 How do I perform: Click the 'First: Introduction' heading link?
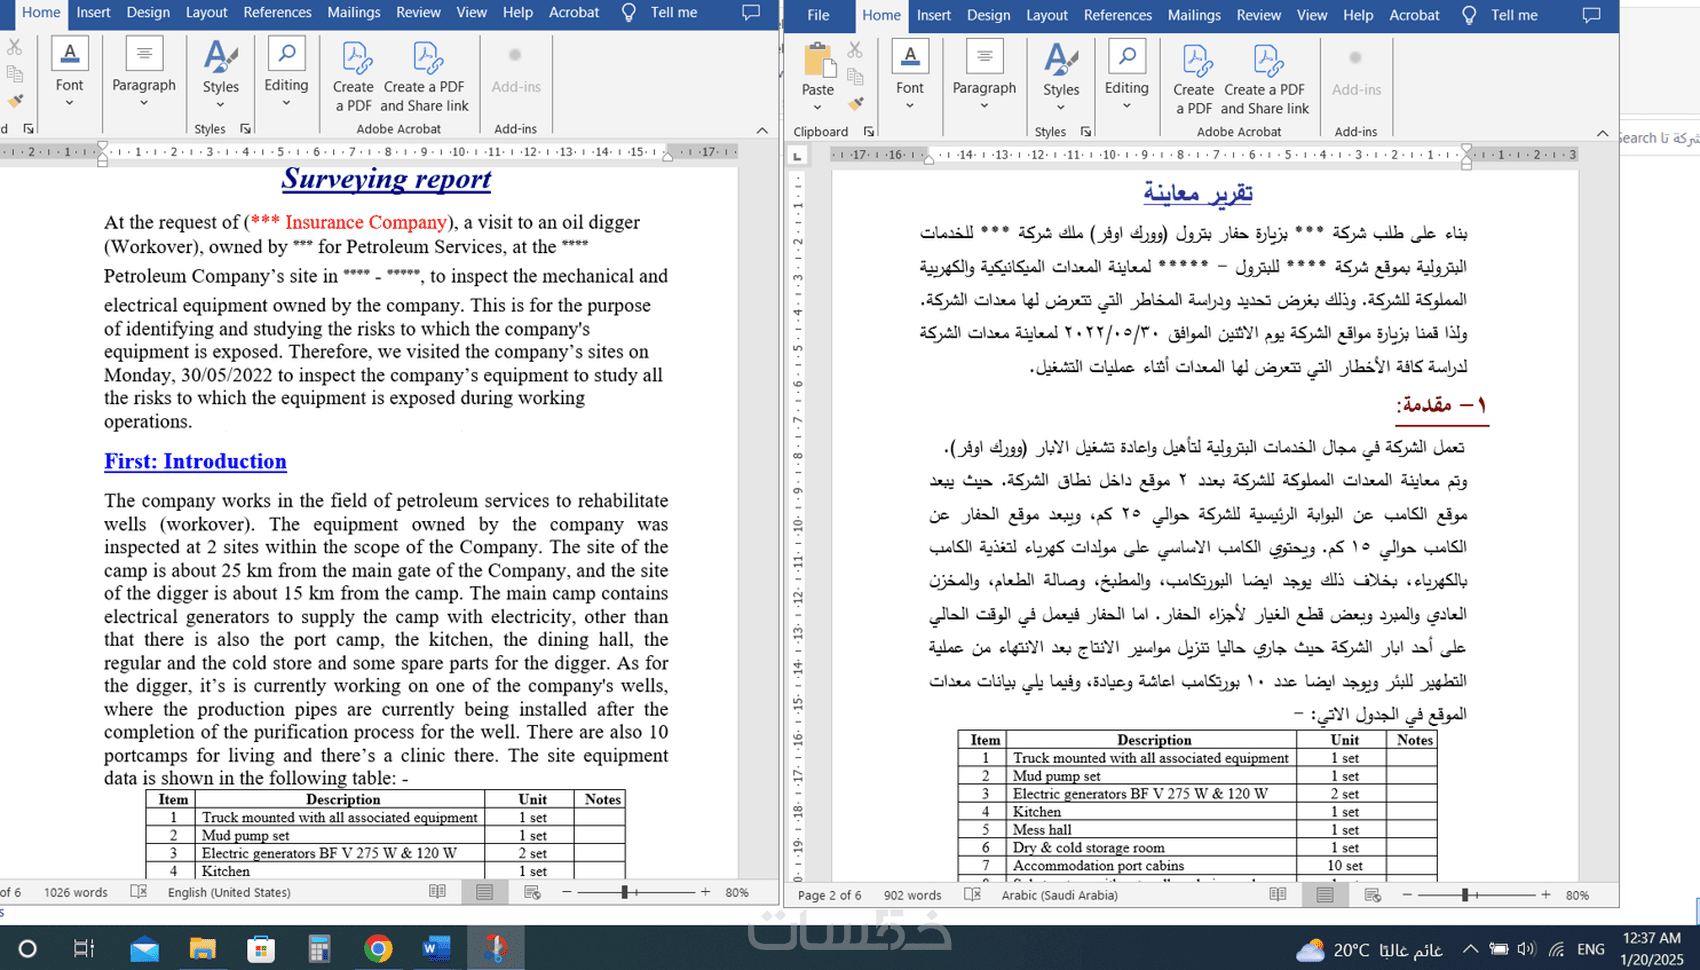click(x=195, y=461)
